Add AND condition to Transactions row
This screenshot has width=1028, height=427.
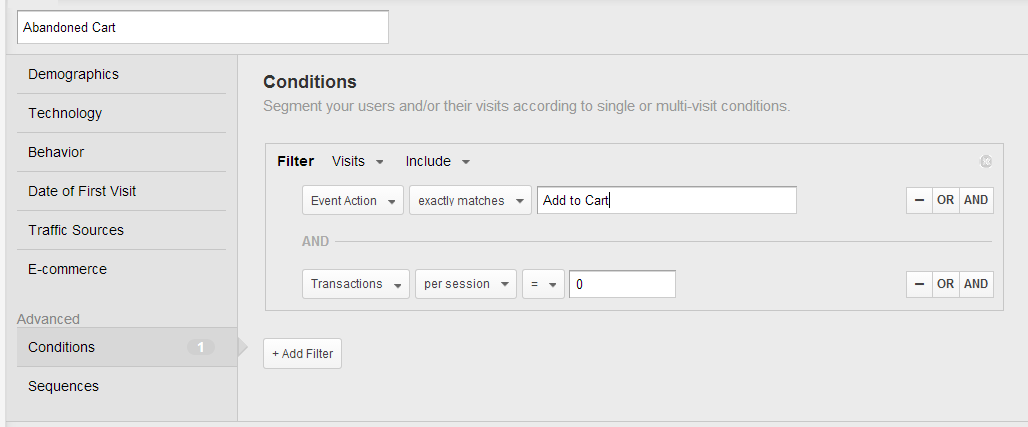tap(976, 284)
